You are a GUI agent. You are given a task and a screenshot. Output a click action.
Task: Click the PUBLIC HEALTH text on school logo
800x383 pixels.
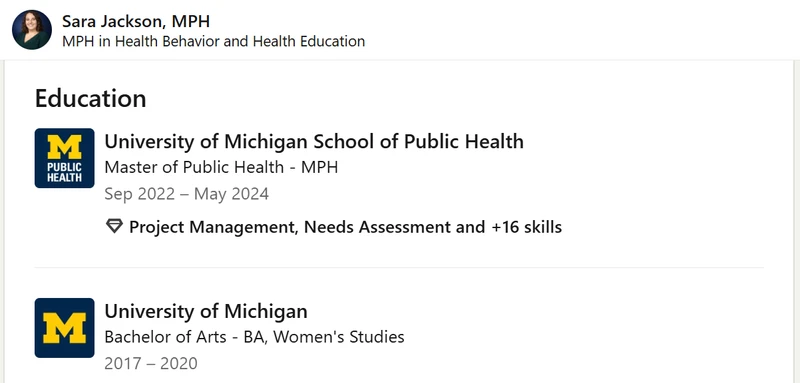tap(64, 173)
